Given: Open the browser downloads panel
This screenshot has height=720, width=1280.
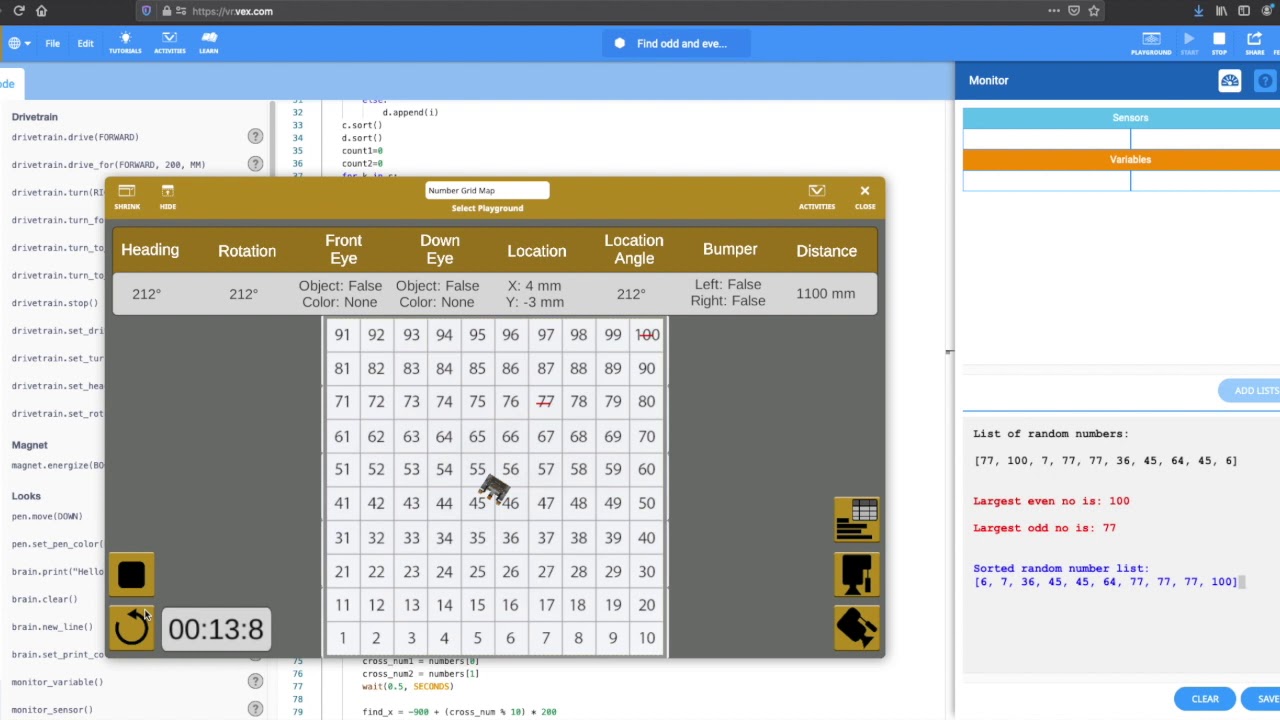Looking at the screenshot, I should (1198, 11).
